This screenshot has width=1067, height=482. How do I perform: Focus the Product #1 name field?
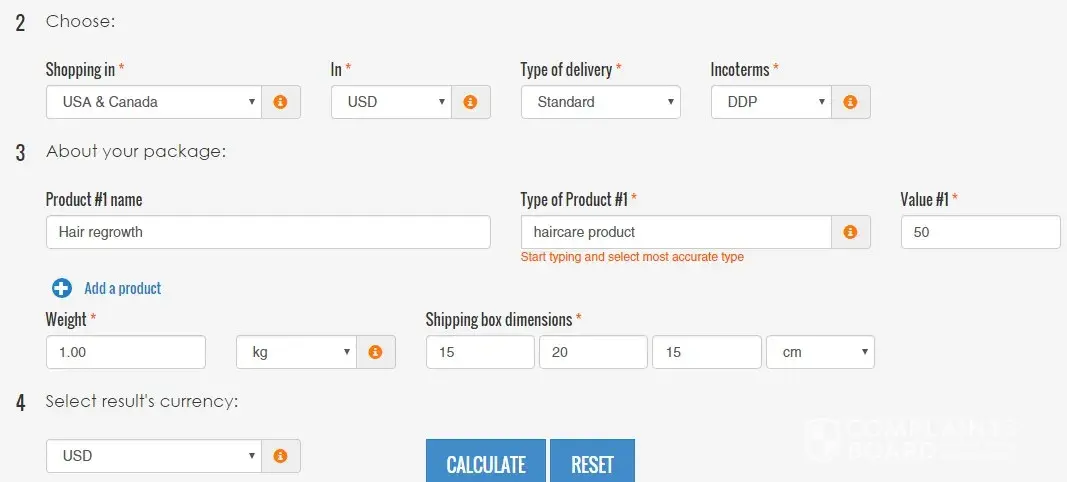tap(268, 232)
